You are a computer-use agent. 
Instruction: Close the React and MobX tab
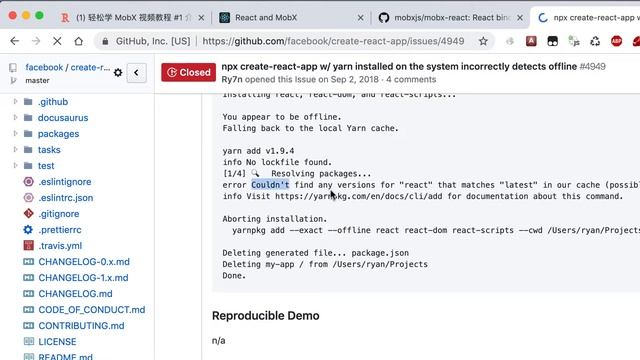pos(360,18)
